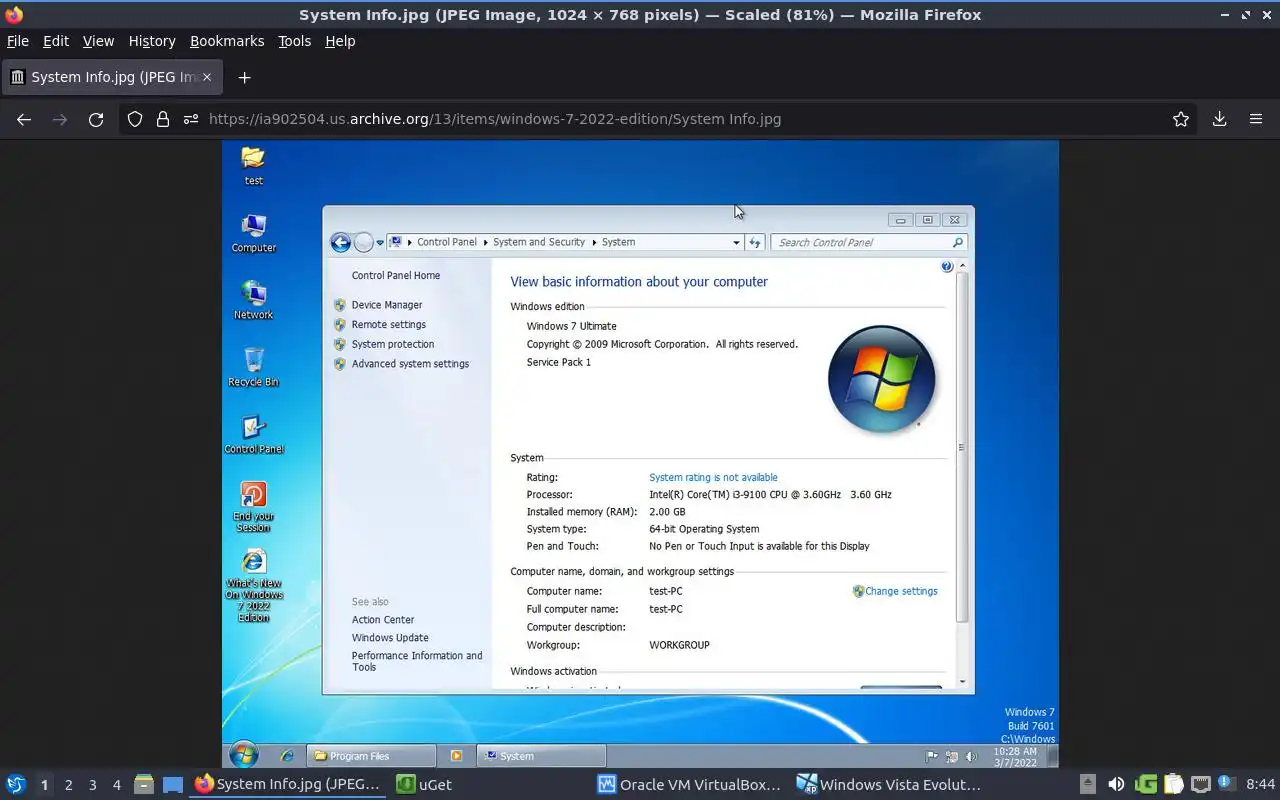Screen dimensions: 1280x800
Task: Switch to Oracle VM VirtualBox taskbar window
Action: pos(689,785)
